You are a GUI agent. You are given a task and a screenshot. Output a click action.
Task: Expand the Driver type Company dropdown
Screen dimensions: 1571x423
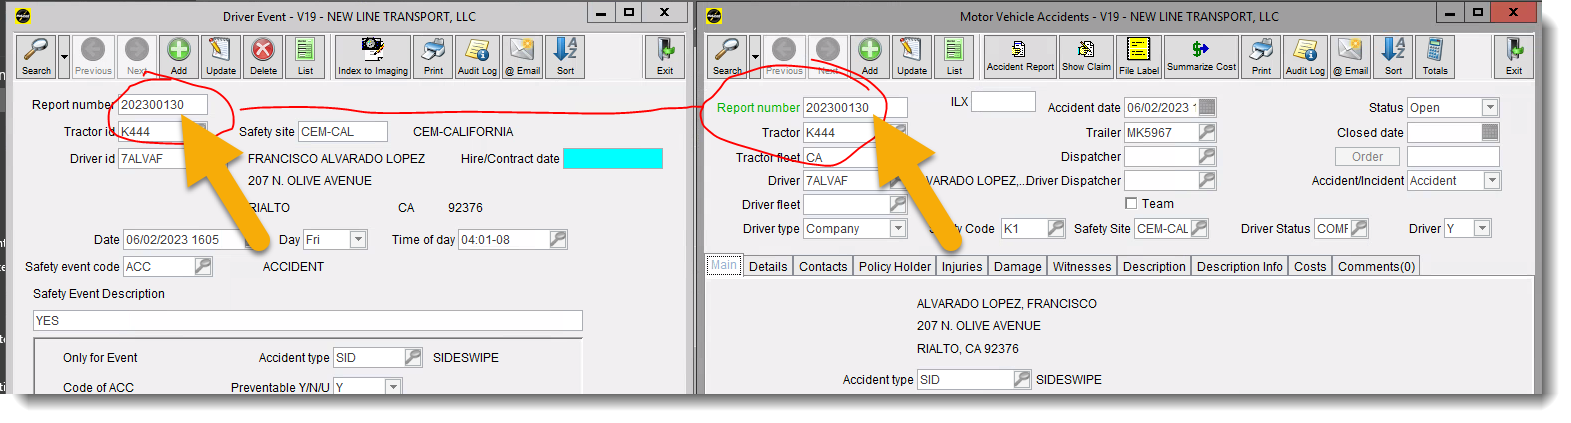tap(898, 228)
